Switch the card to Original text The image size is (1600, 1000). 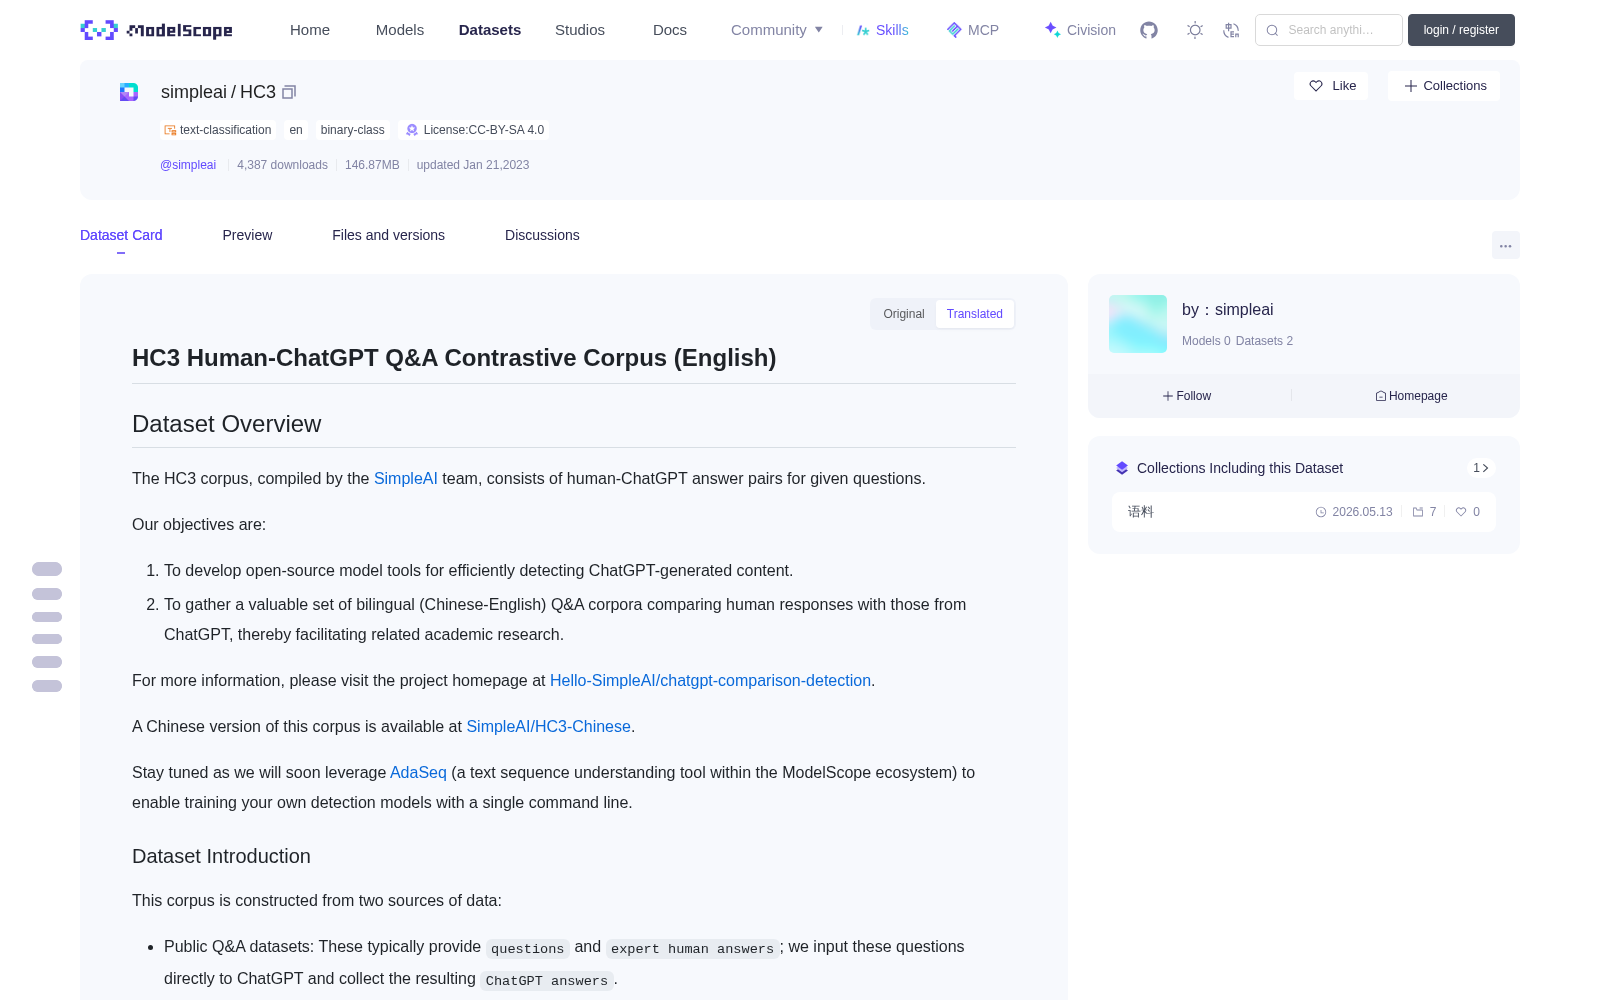point(904,314)
